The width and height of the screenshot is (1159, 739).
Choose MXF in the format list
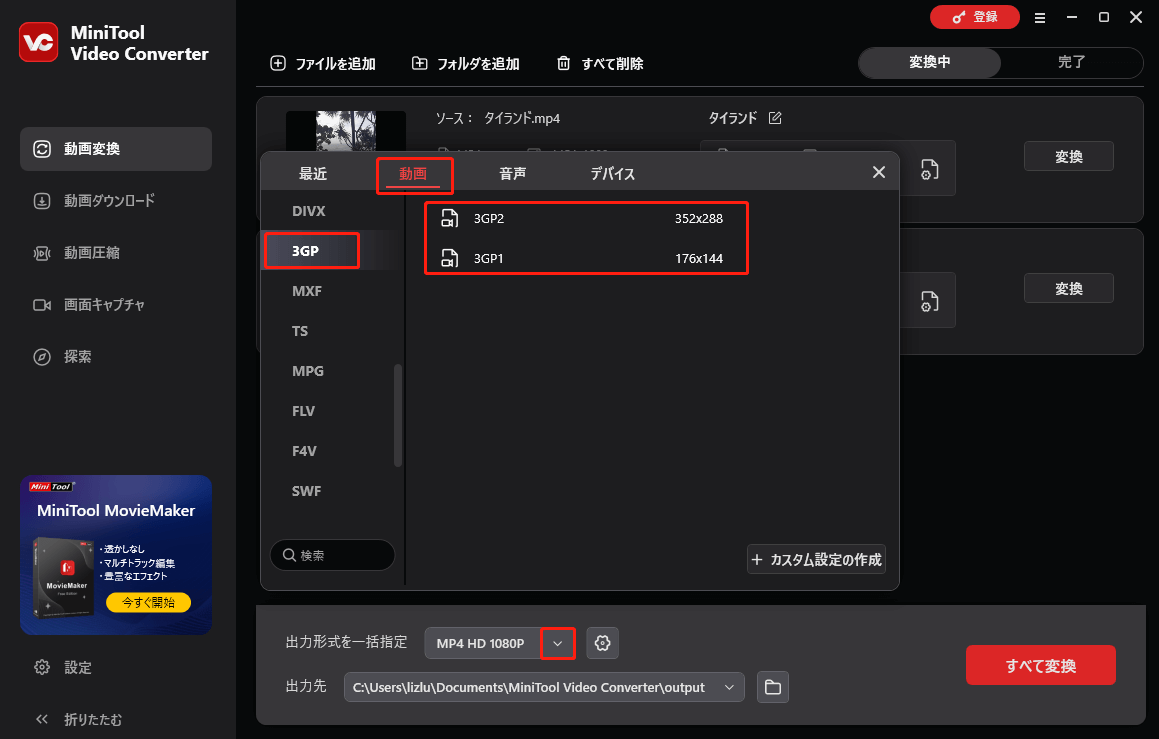(x=333, y=290)
